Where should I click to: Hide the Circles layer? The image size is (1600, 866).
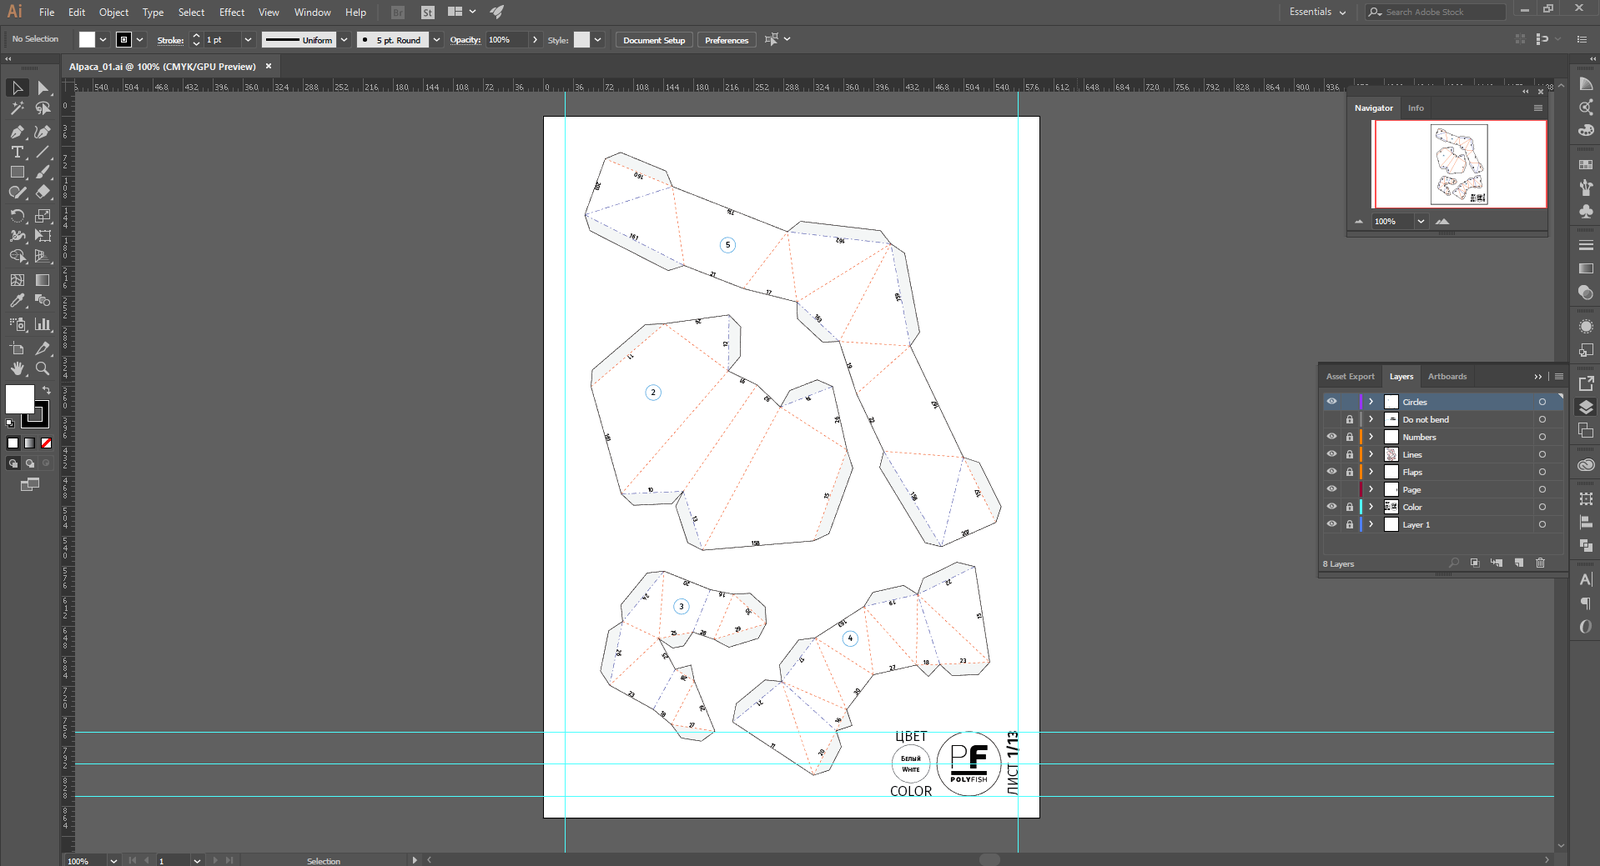click(x=1331, y=402)
